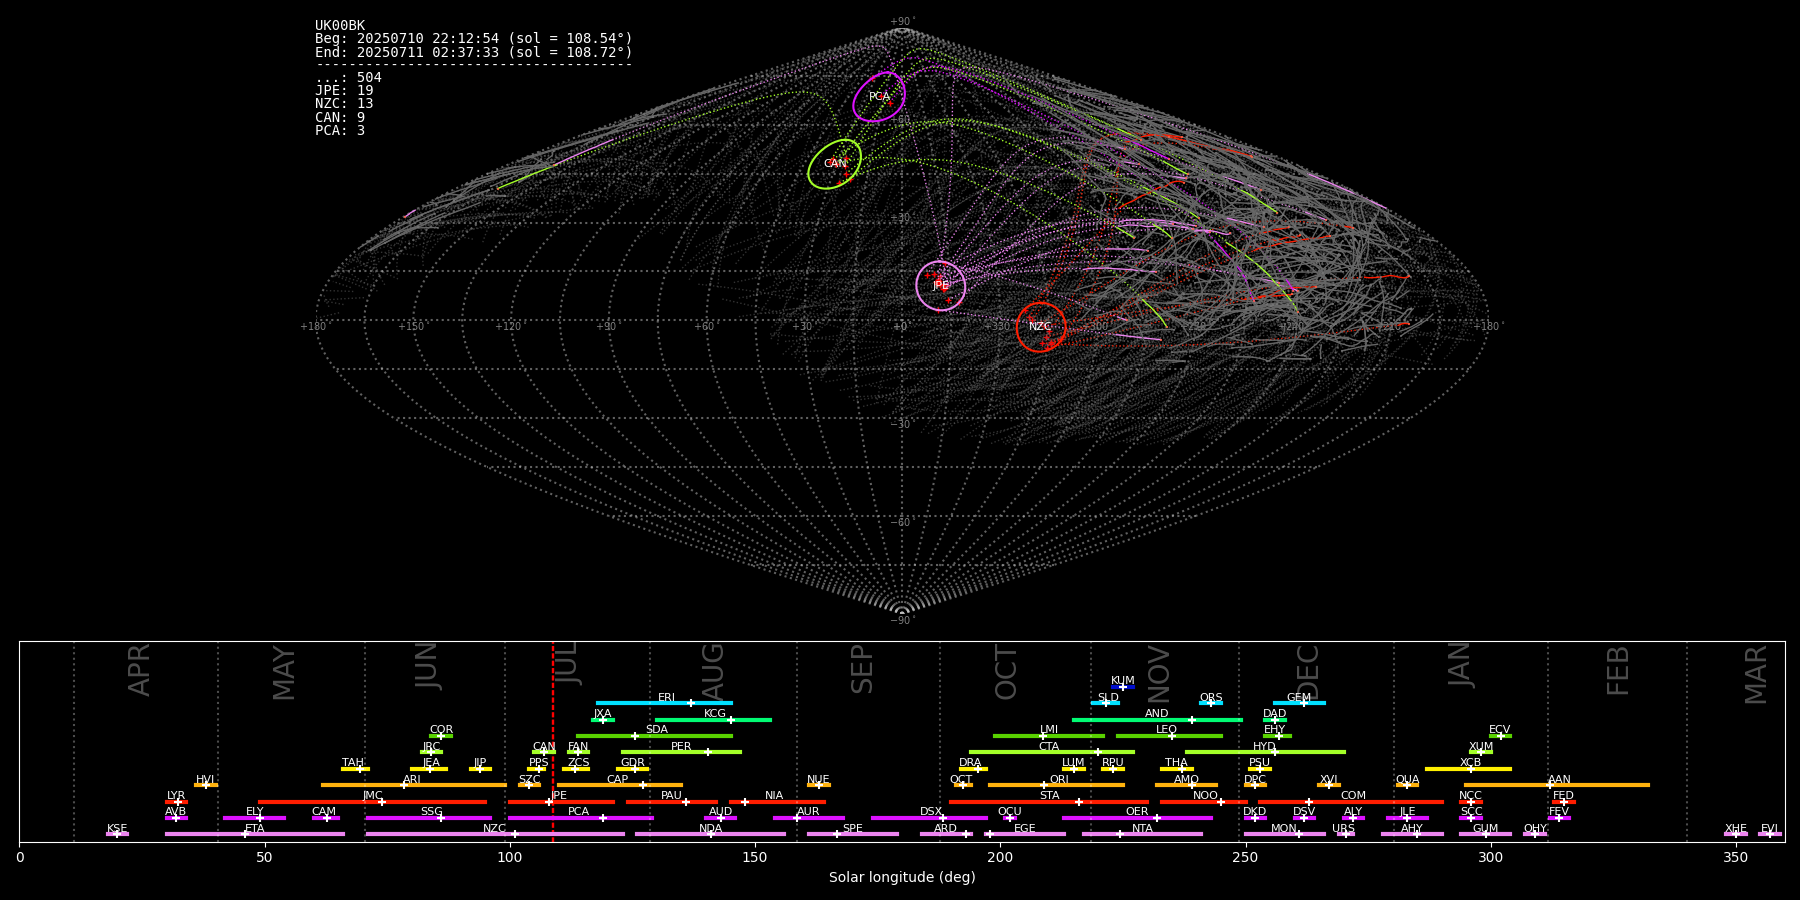Click the -90° label below the sky map
Screen dimensions: 1800x900
[902, 621]
